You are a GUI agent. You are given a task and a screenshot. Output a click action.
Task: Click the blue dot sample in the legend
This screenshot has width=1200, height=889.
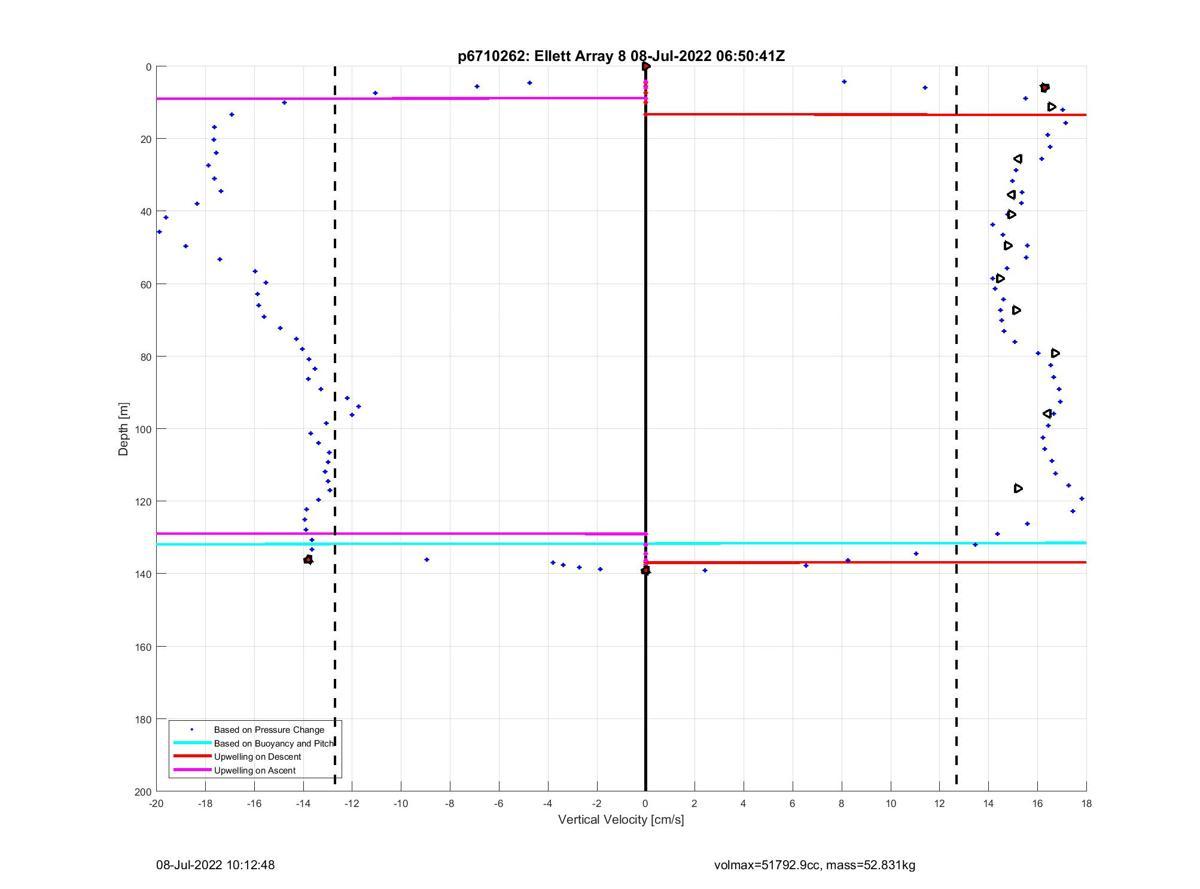point(191,730)
